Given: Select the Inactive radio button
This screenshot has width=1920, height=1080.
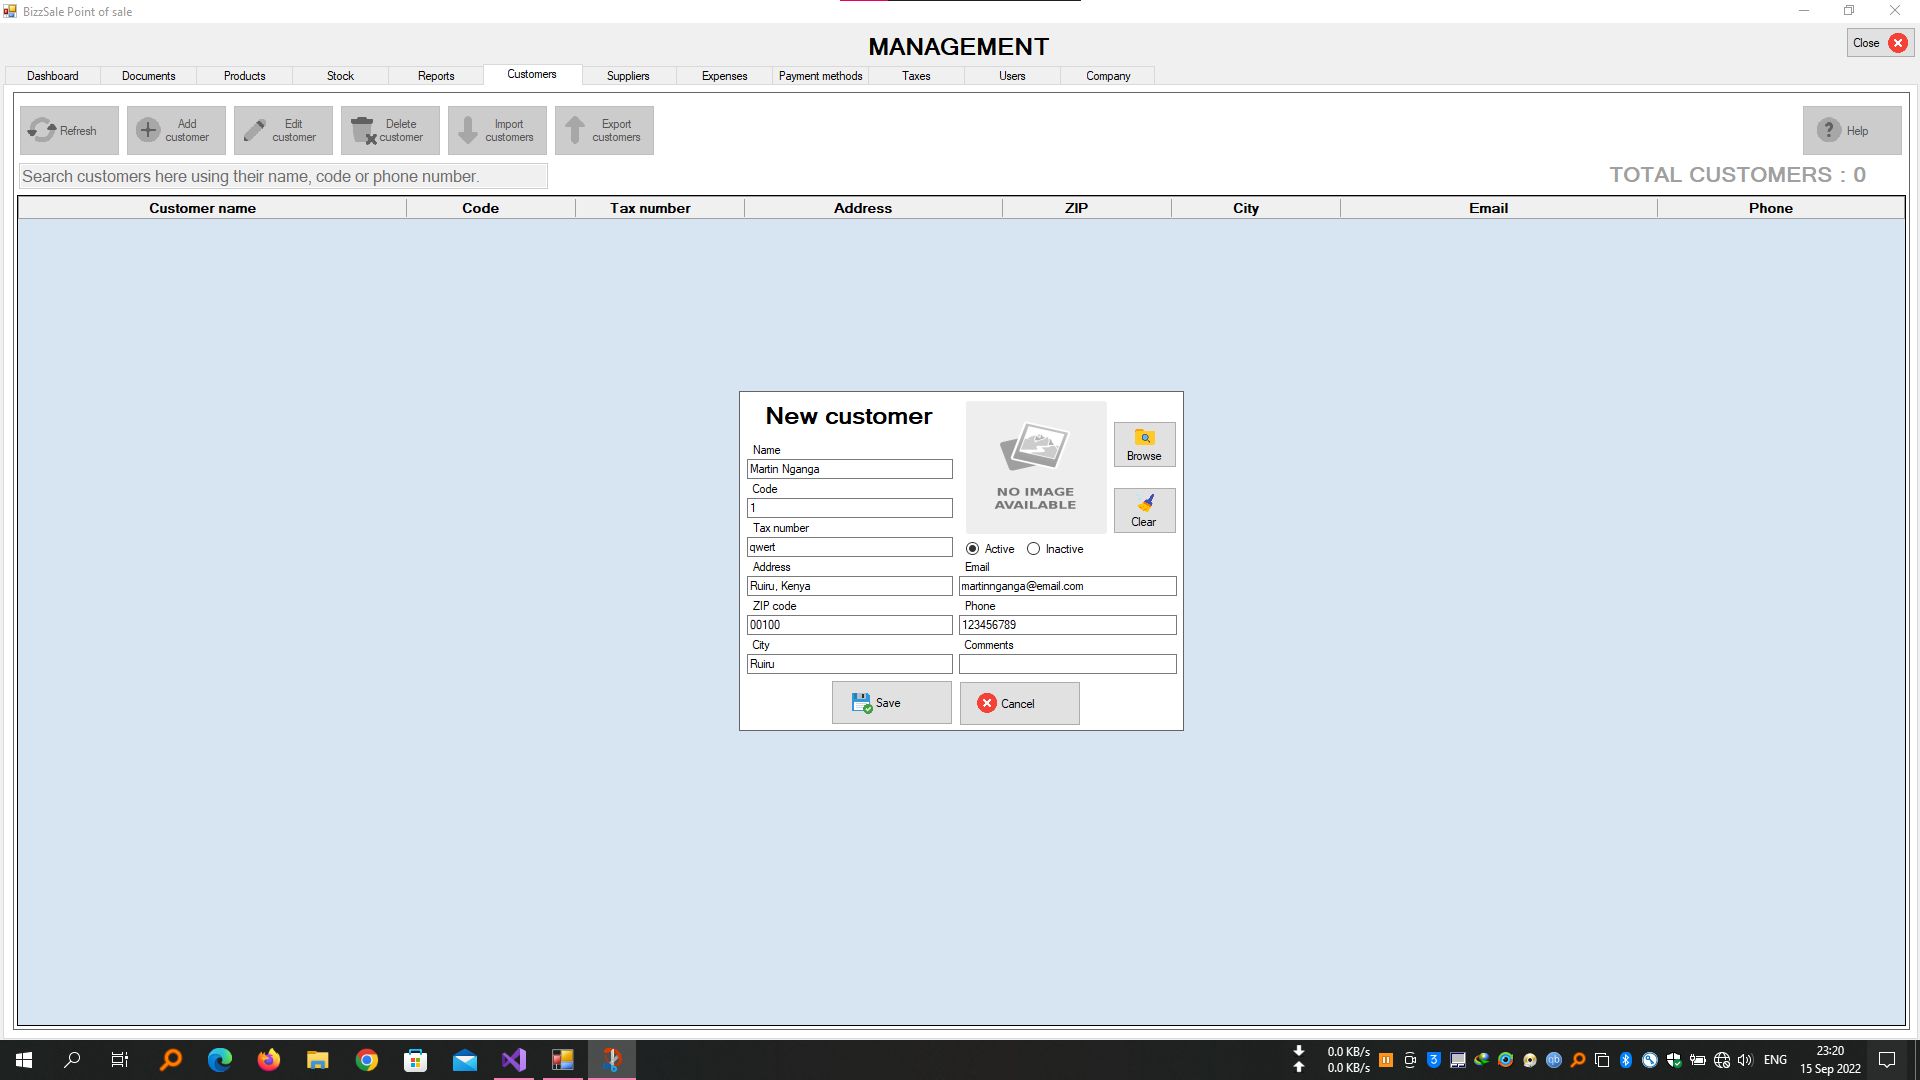Looking at the screenshot, I should 1034,549.
